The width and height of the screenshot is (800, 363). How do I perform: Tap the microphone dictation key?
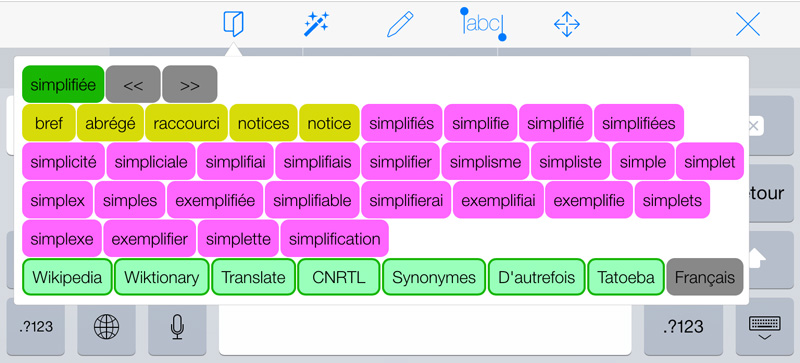pos(177,327)
